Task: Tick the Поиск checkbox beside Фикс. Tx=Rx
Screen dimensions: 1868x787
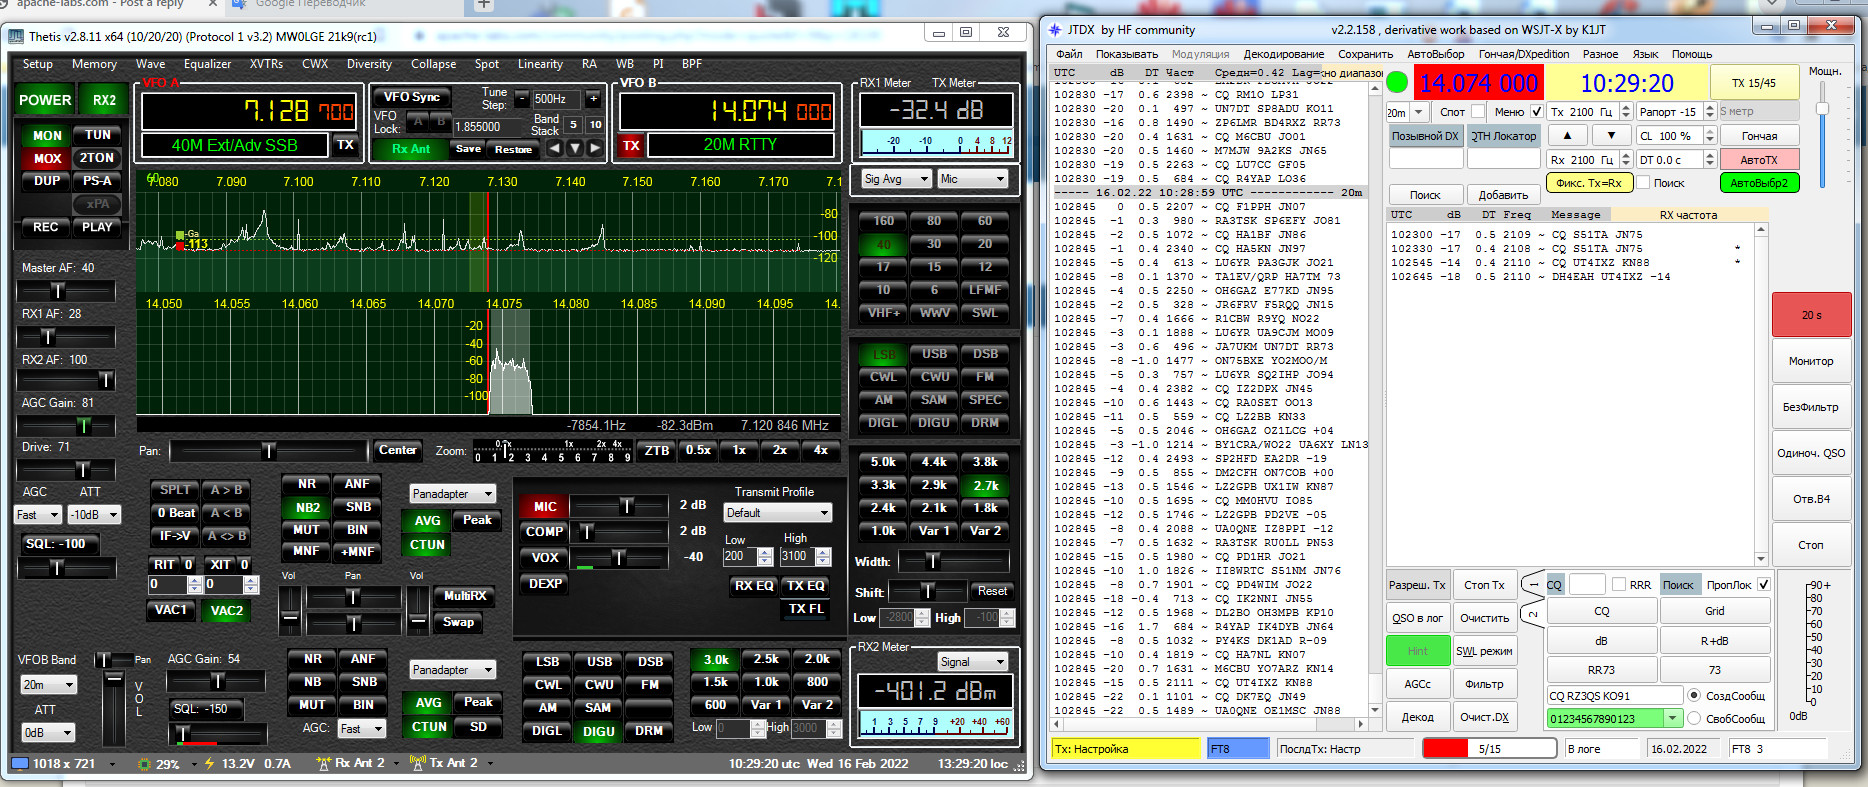Action: 1643,182
